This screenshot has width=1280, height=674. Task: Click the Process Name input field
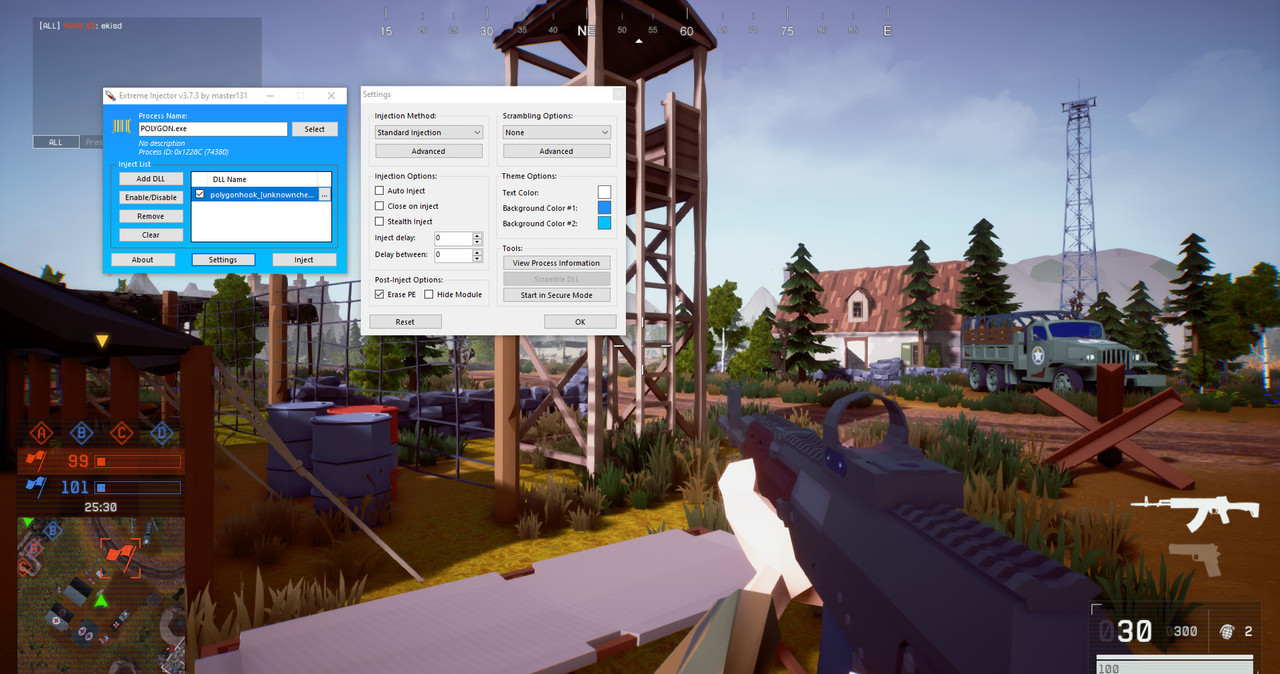(x=213, y=129)
